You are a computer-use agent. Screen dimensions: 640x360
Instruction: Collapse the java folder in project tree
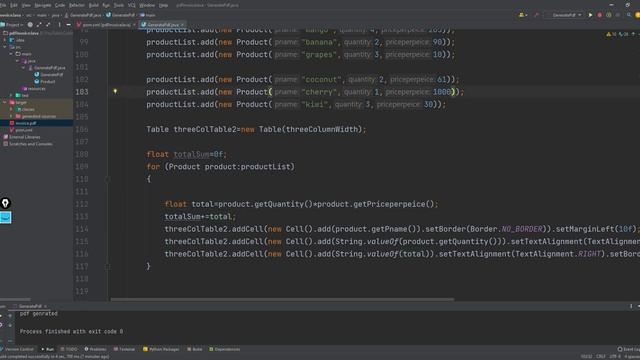17,61
